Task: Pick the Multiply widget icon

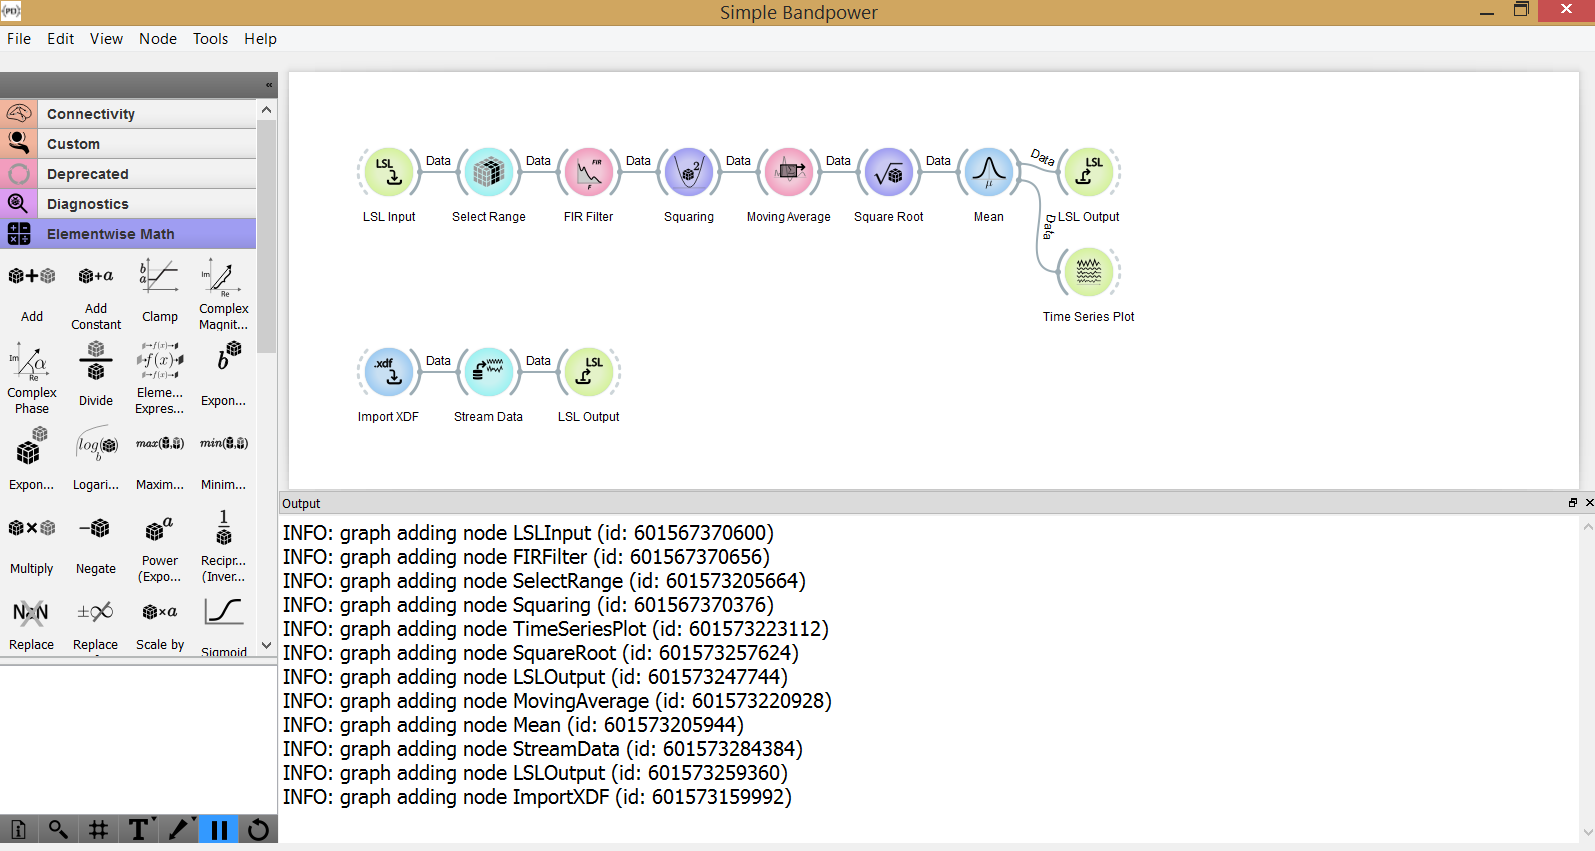Action: (32, 528)
